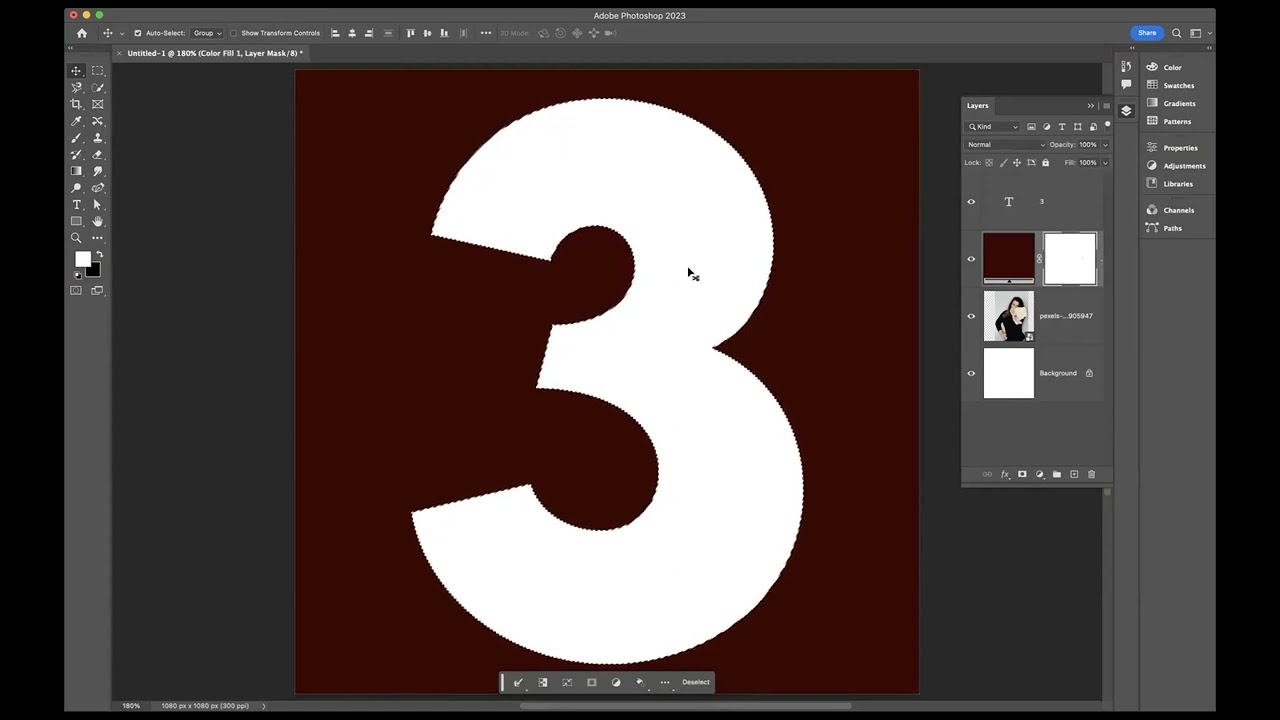Open Auto-Select Group dropdown
The image size is (1280, 720).
[x=207, y=33]
